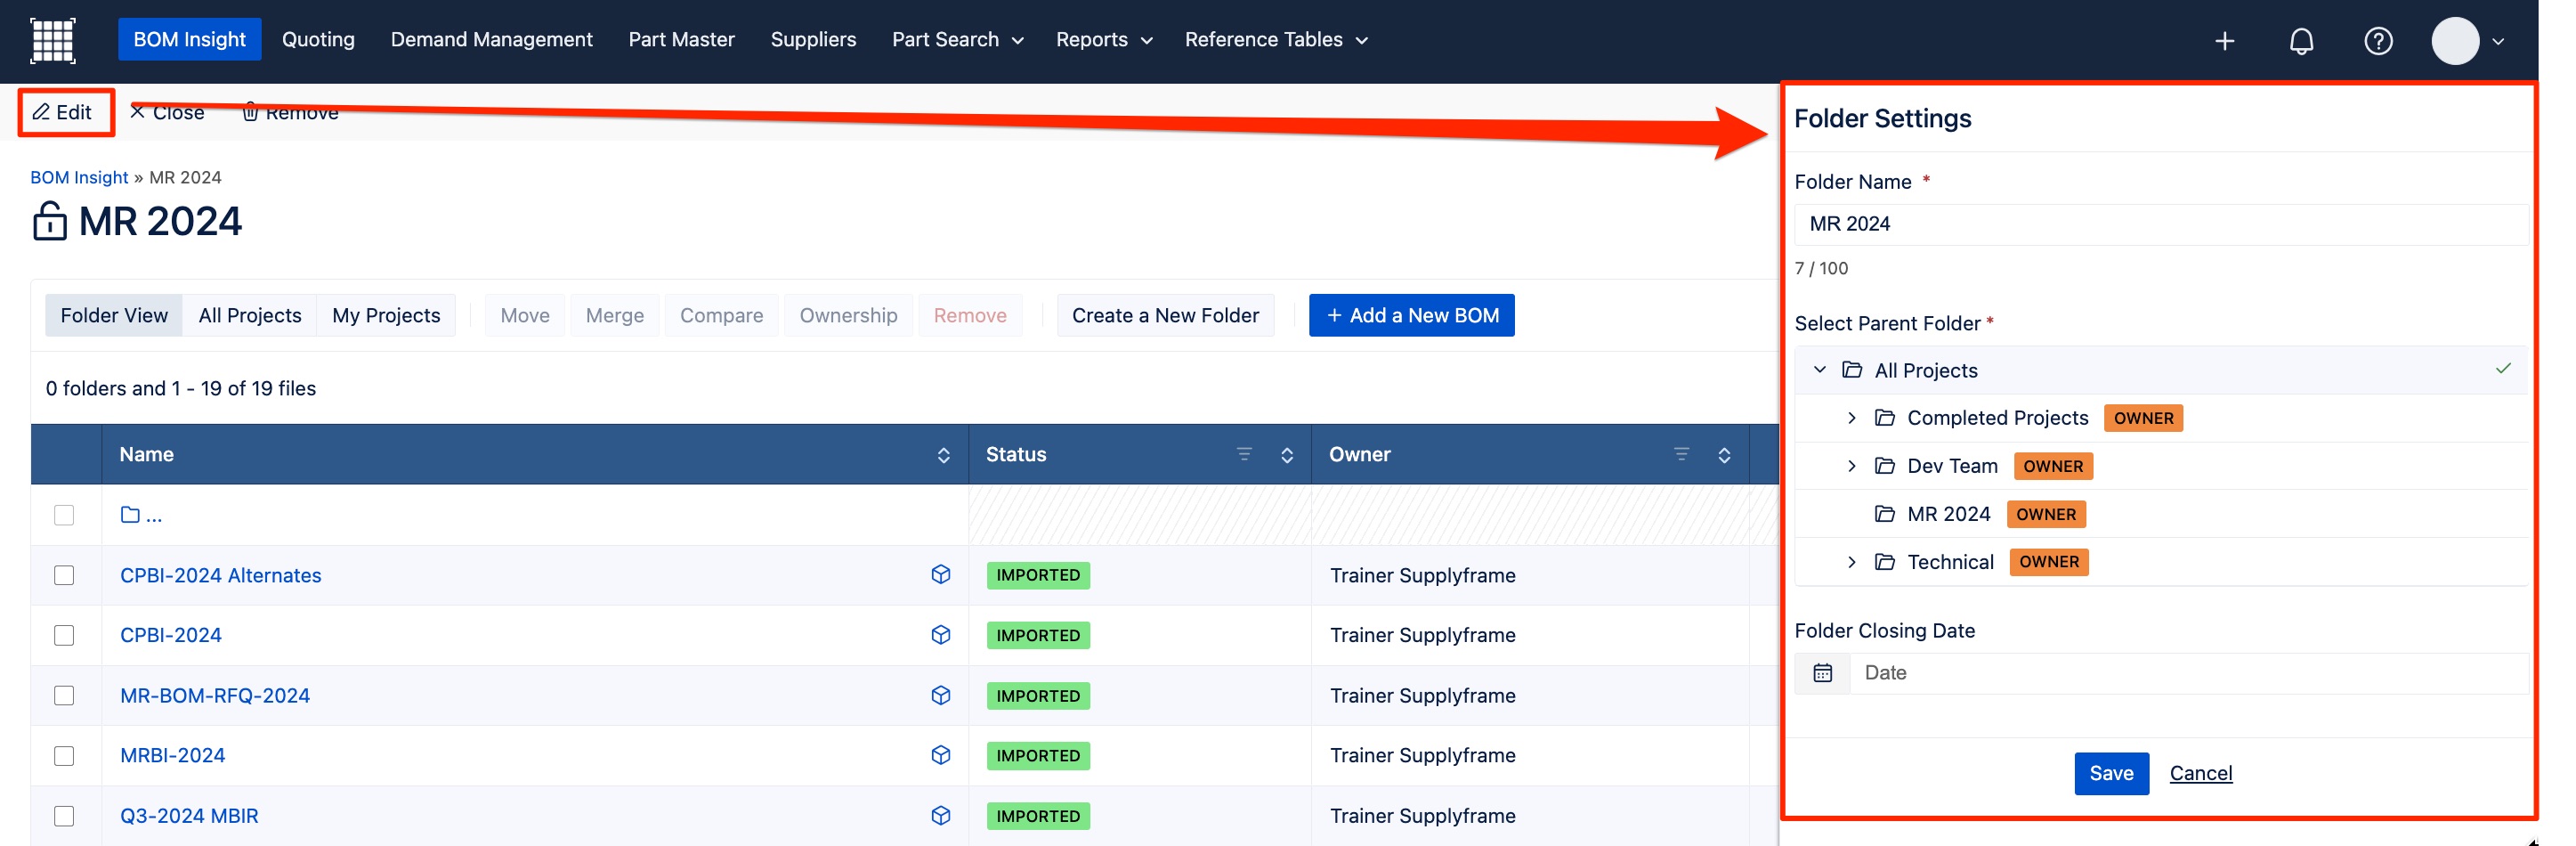Open the Part Search dropdown menu
2576x846 pixels.
click(957, 40)
